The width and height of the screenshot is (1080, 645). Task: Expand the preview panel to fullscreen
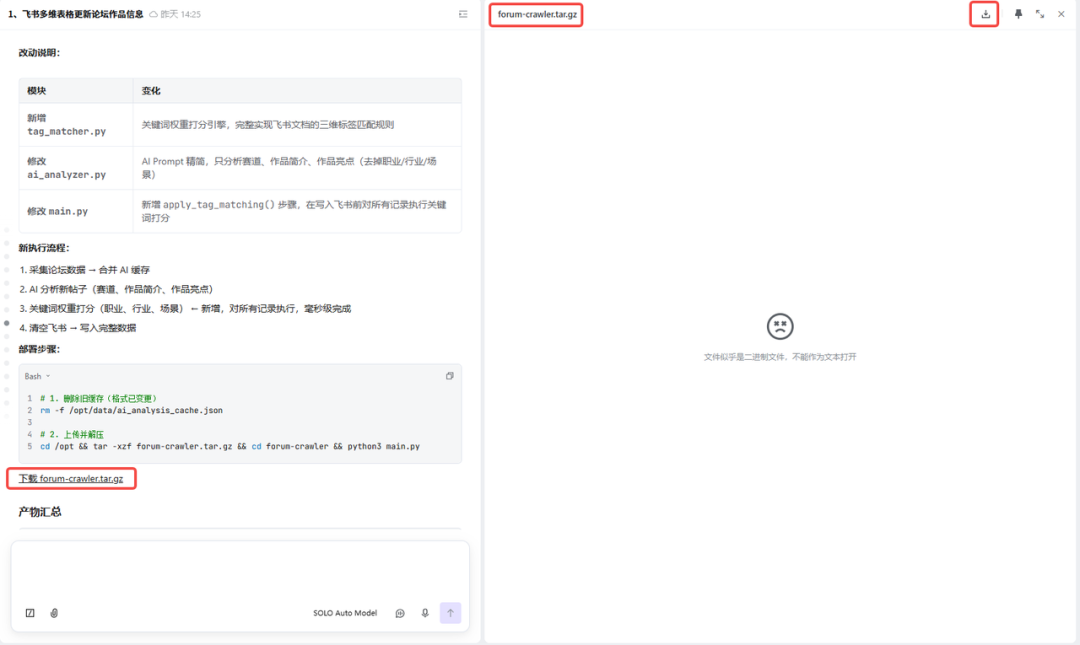pyautogui.click(x=1040, y=14)
